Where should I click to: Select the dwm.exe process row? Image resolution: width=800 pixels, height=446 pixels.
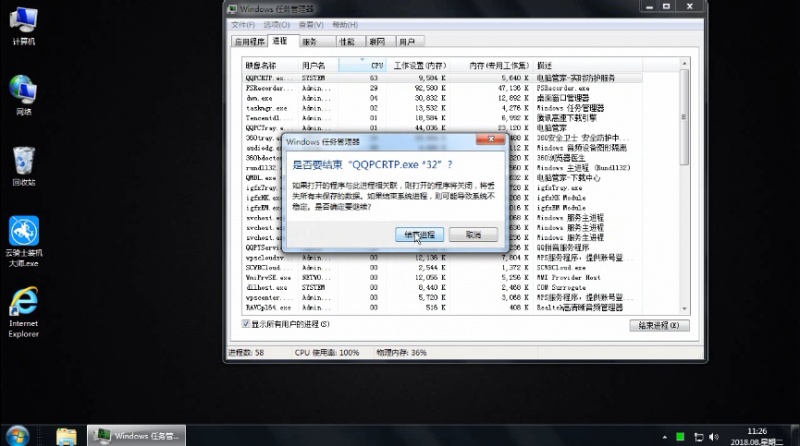click(x=442, y=98)
